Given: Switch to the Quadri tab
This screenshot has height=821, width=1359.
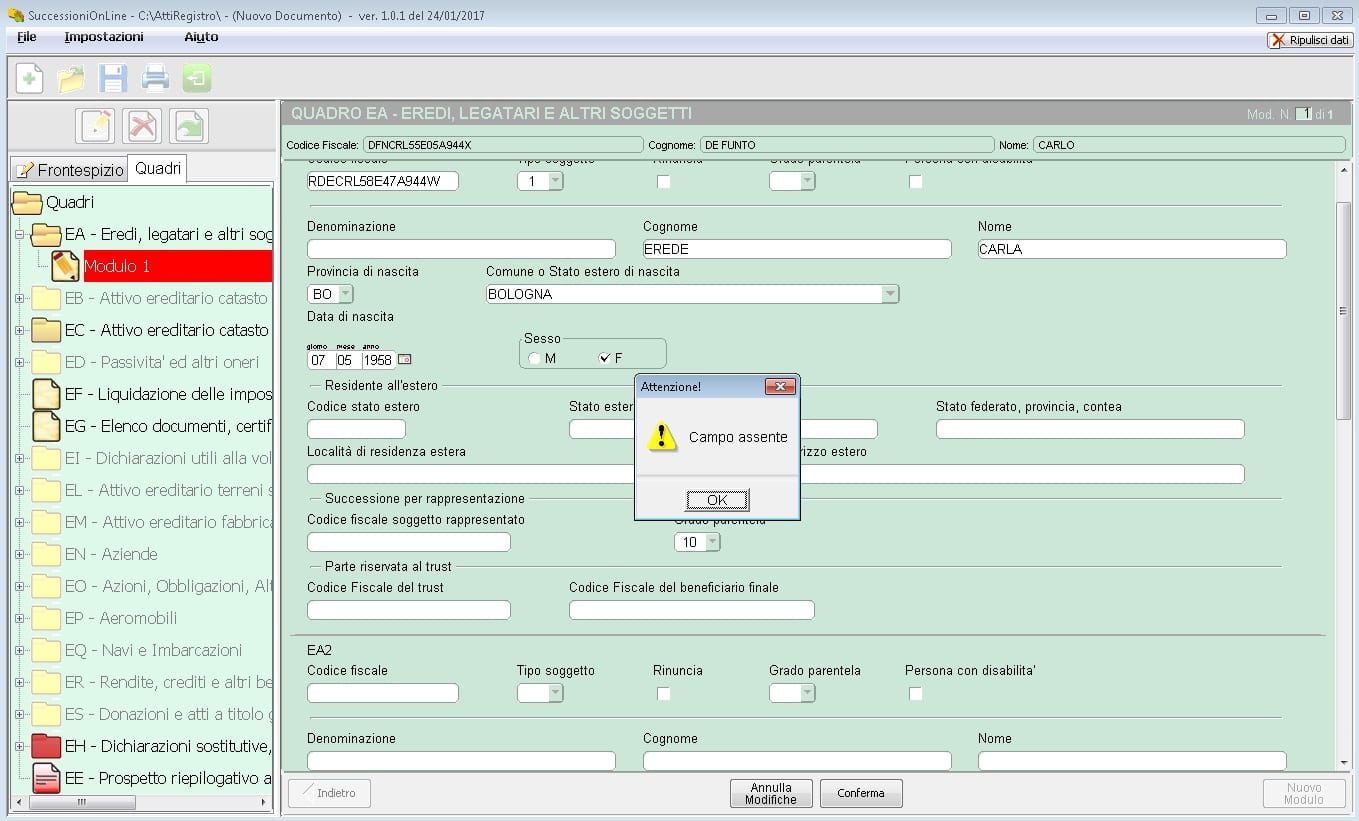Looking at the screenshot, I should [158, 168].
